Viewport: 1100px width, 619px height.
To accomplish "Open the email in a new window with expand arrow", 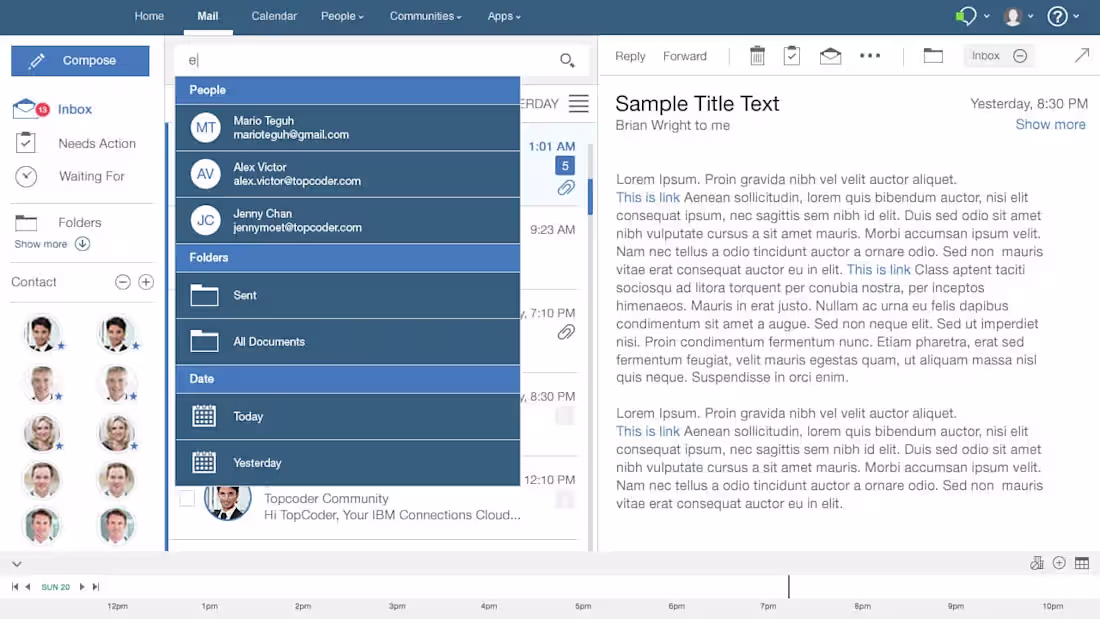I will 1082,56.
